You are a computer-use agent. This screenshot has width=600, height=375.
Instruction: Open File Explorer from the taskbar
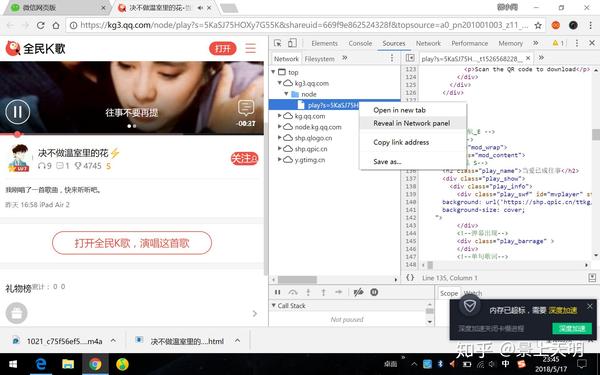coord(68,364)
